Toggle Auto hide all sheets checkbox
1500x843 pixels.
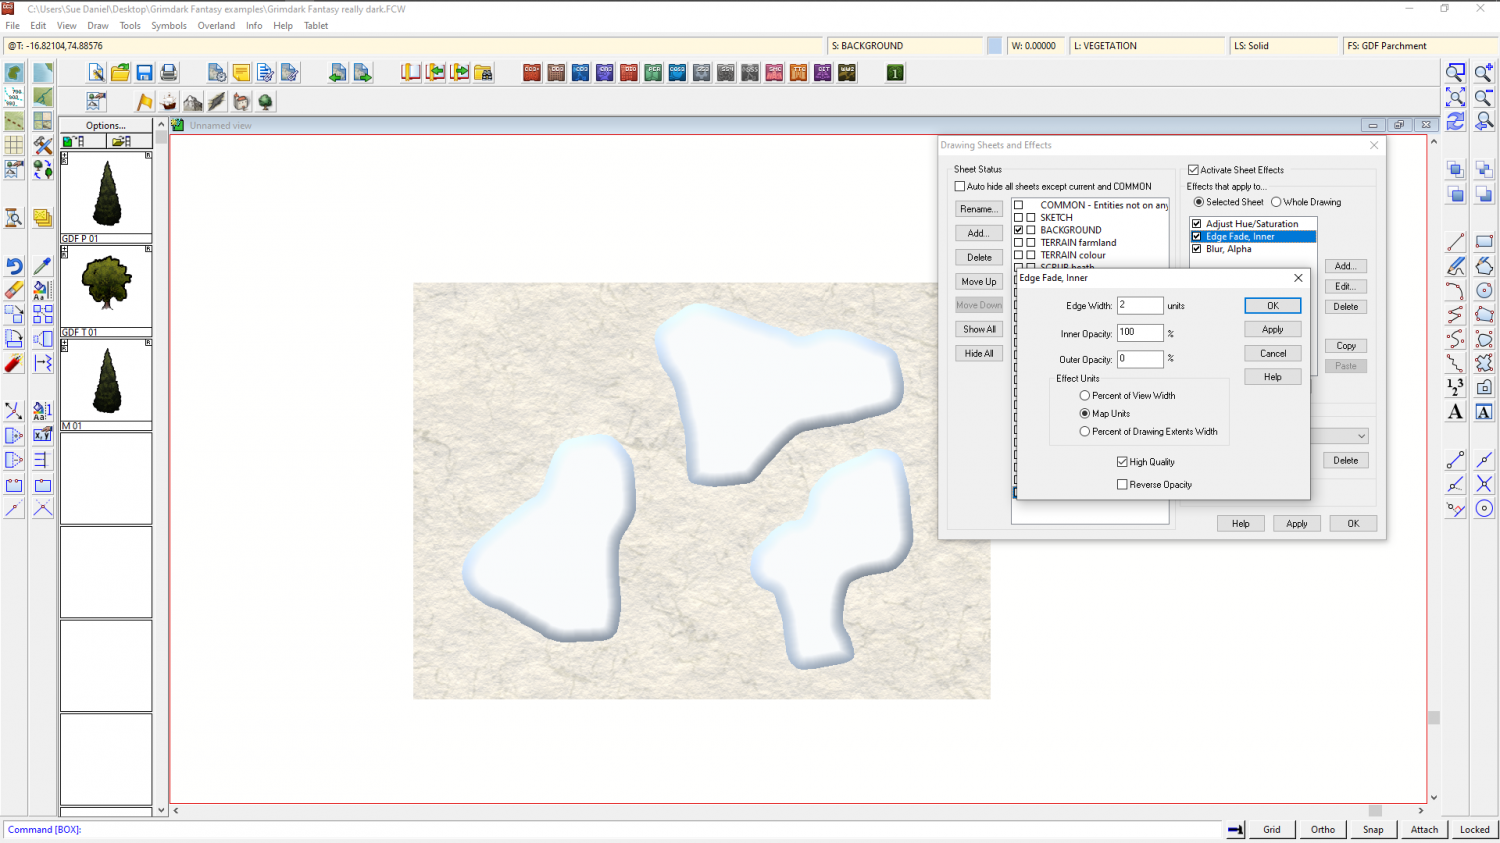pos(960,186)
